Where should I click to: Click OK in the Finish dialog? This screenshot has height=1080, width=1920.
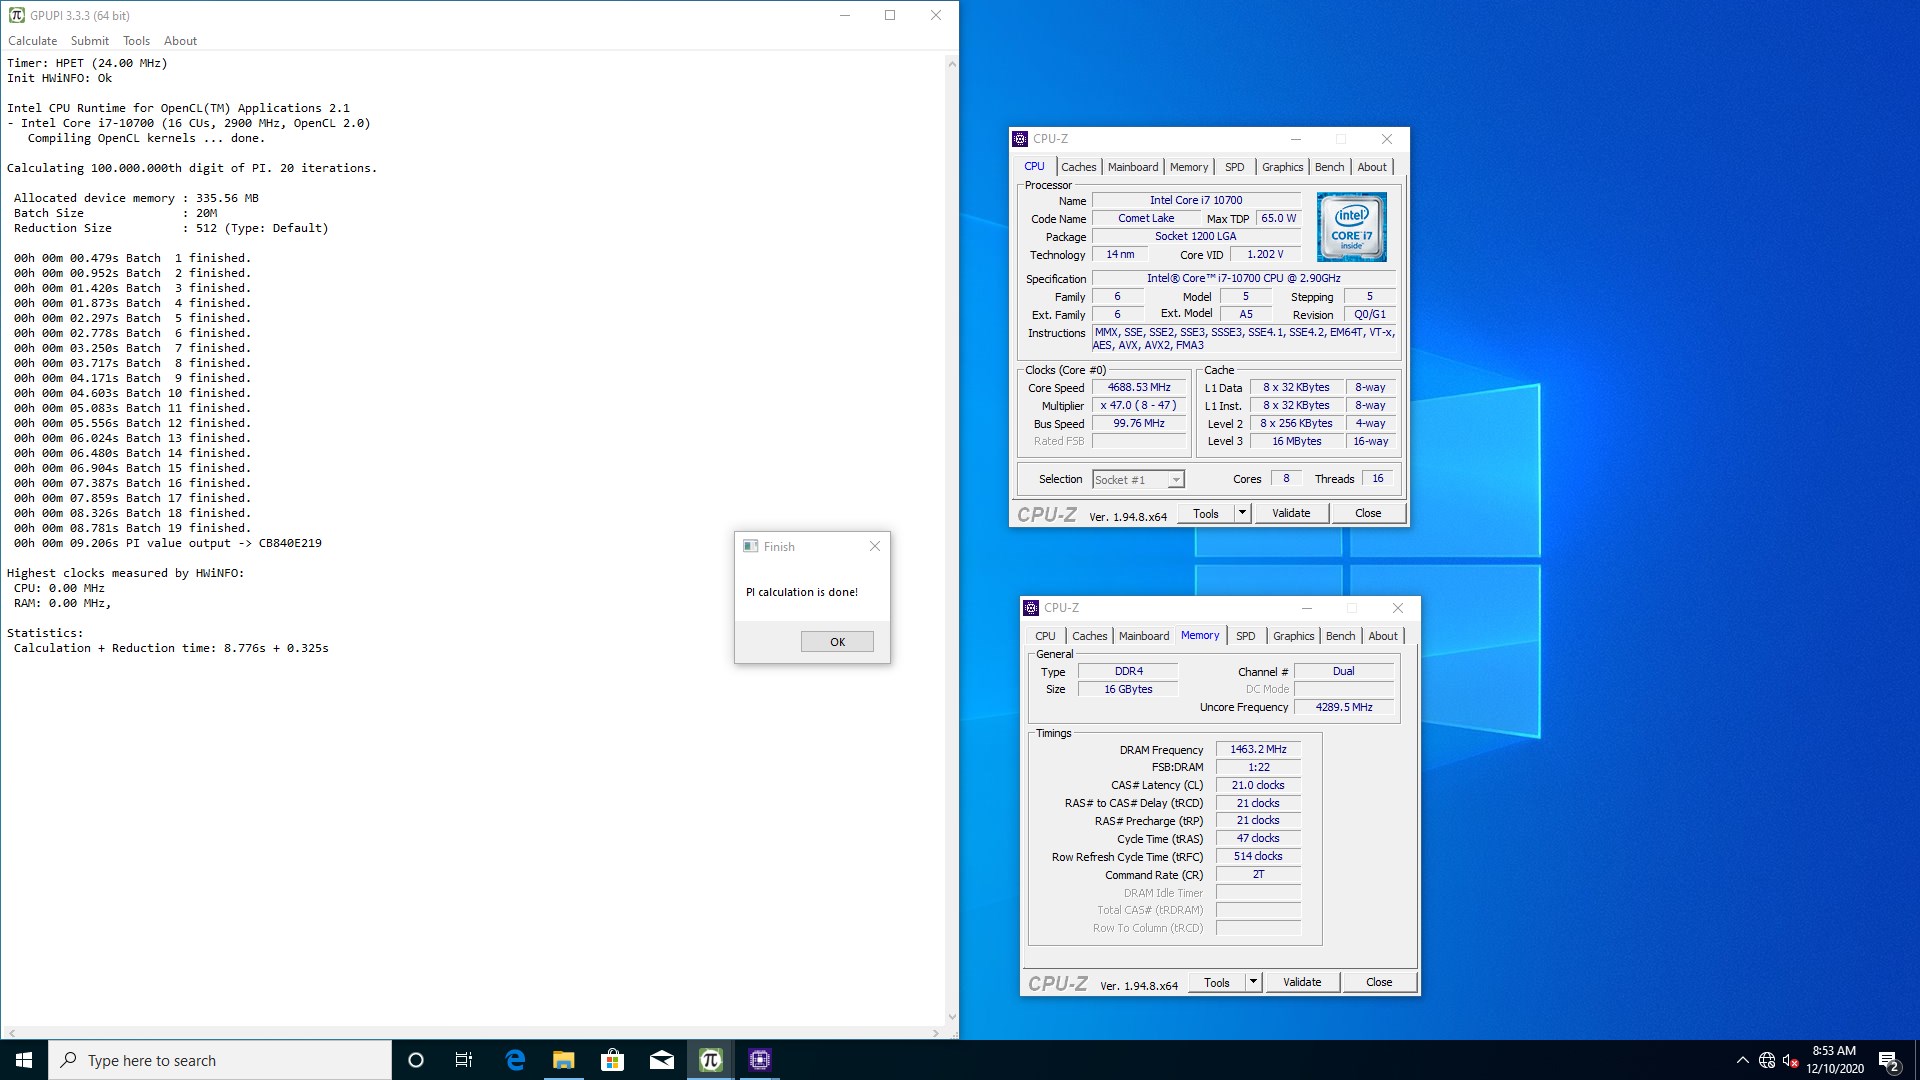pyautogui.click(x=837, y=642)
